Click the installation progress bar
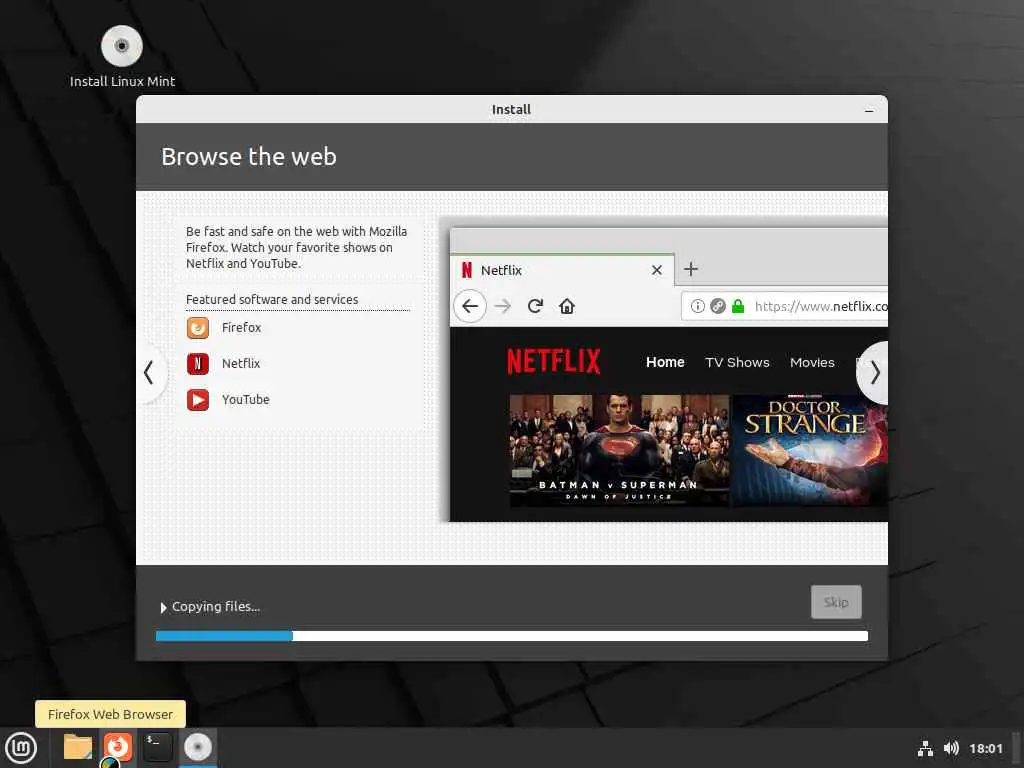 512,636
